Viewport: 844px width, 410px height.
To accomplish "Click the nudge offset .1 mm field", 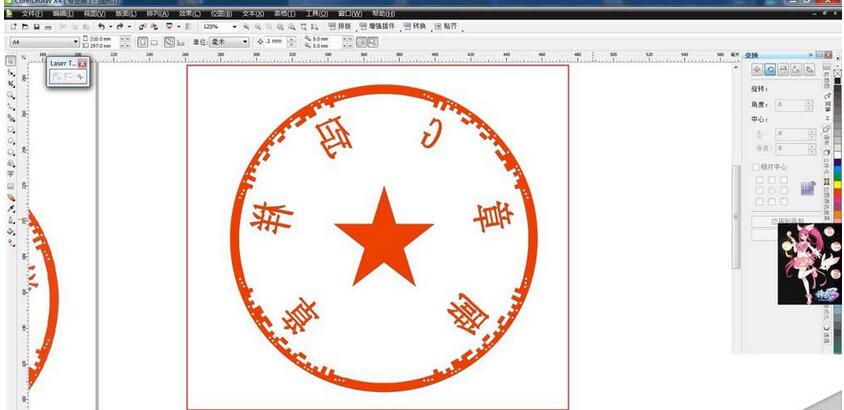I will pos(275,41).
